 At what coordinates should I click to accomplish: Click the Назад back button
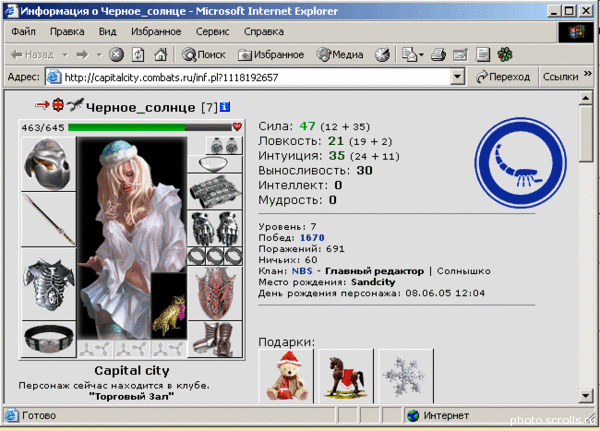point(32,55)
